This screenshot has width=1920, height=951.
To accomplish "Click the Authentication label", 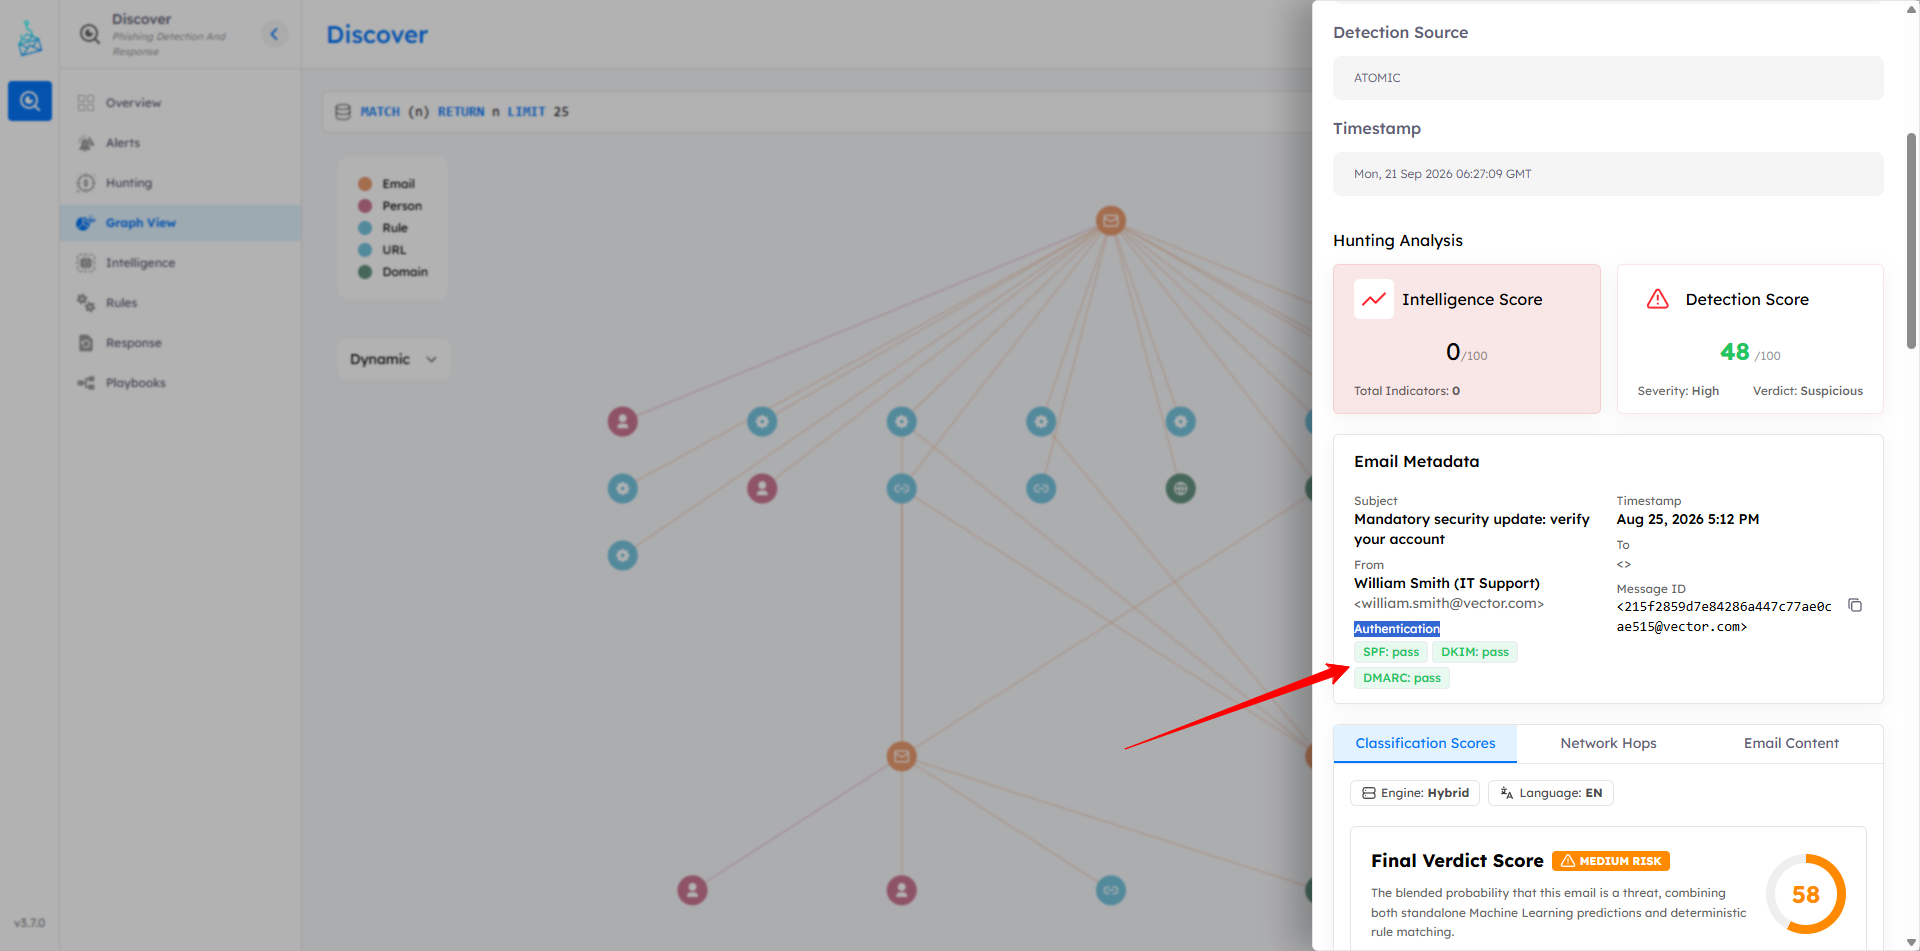I will click(1397, 629).
